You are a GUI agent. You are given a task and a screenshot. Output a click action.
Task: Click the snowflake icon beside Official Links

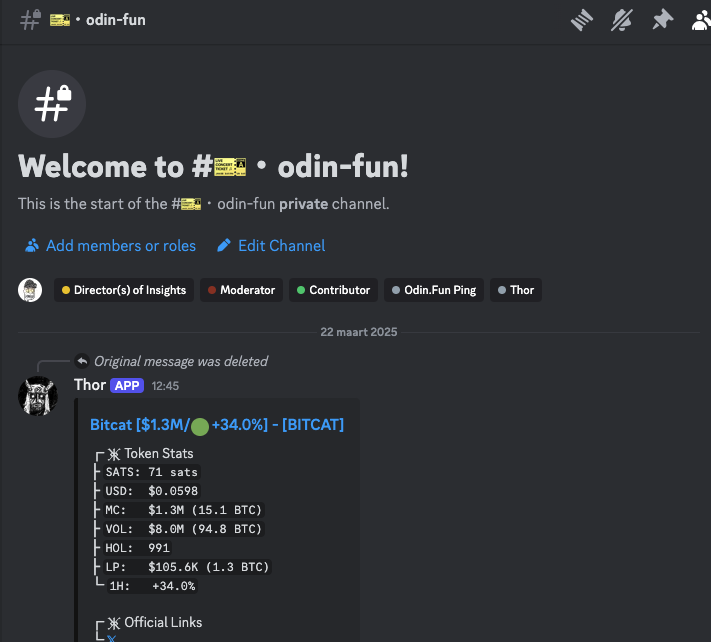[x=114, y=623]
